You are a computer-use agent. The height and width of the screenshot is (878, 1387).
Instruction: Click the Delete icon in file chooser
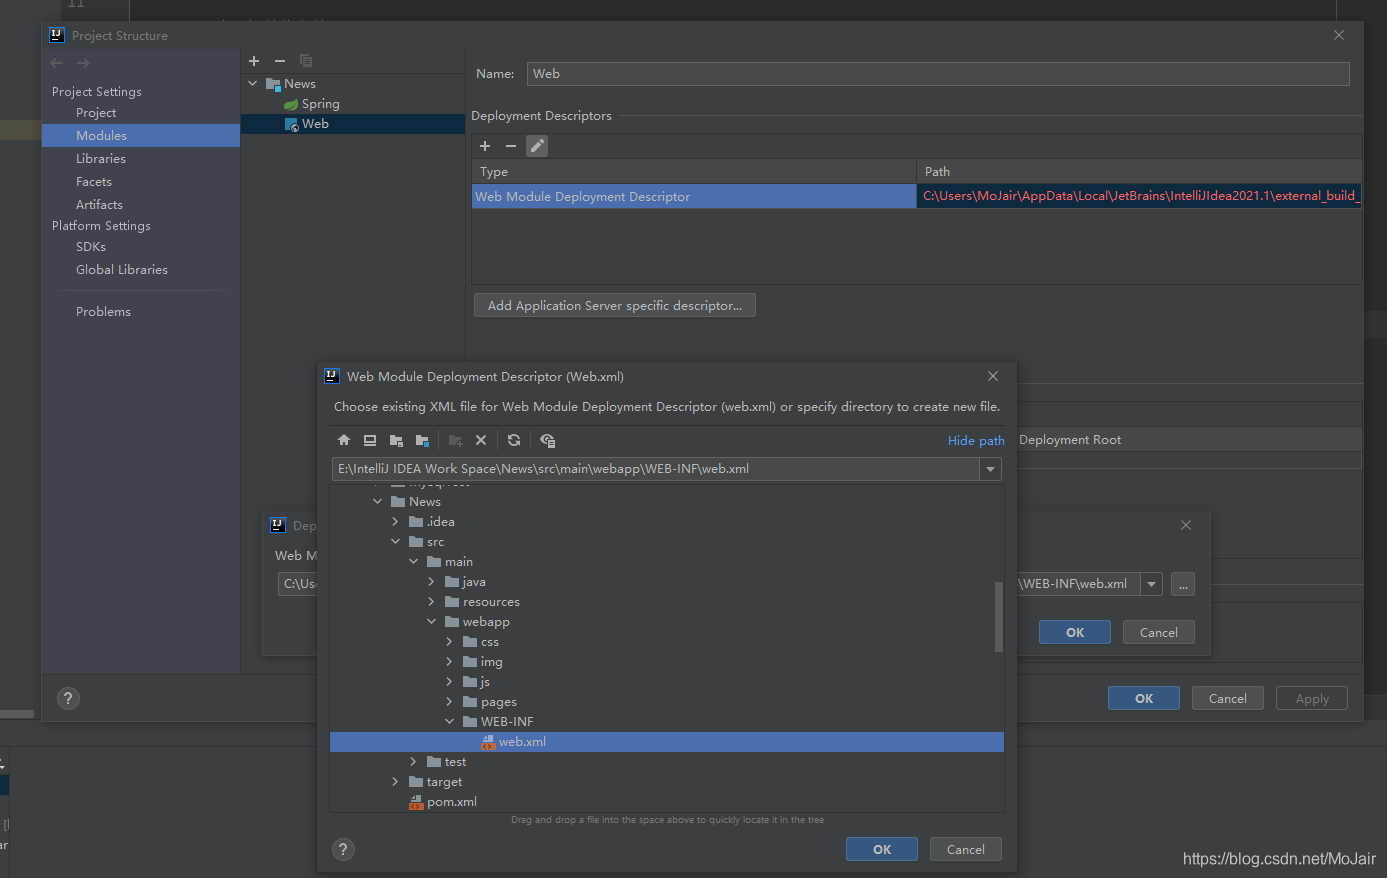tap(481, 440)
